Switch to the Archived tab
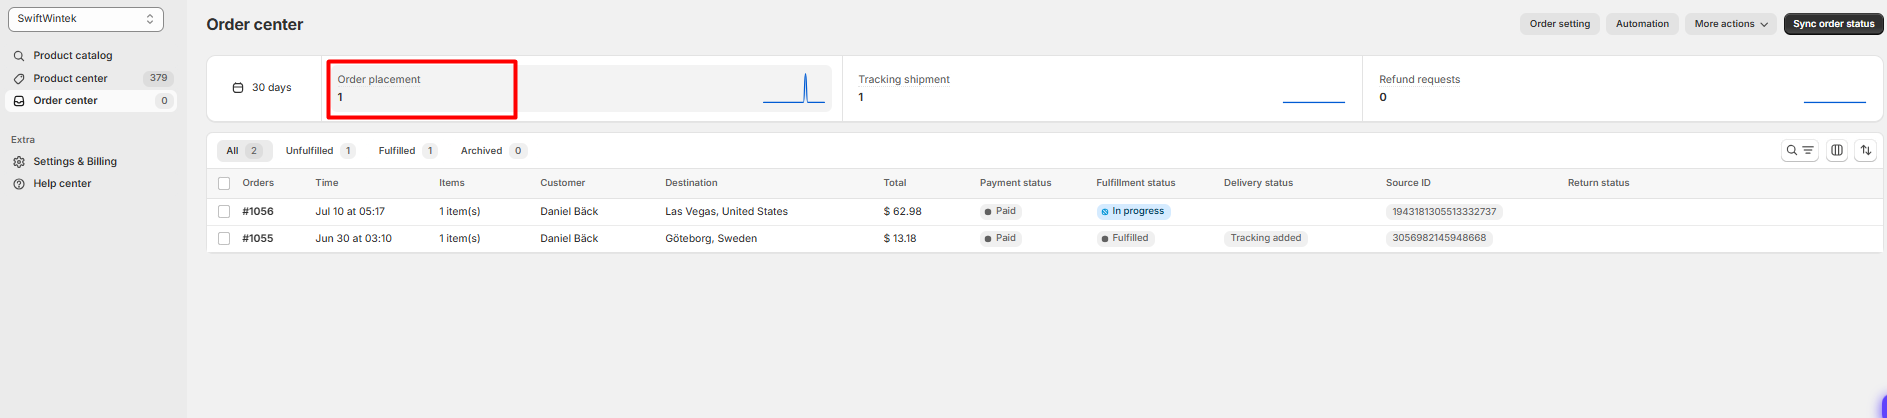 point(493,151)
